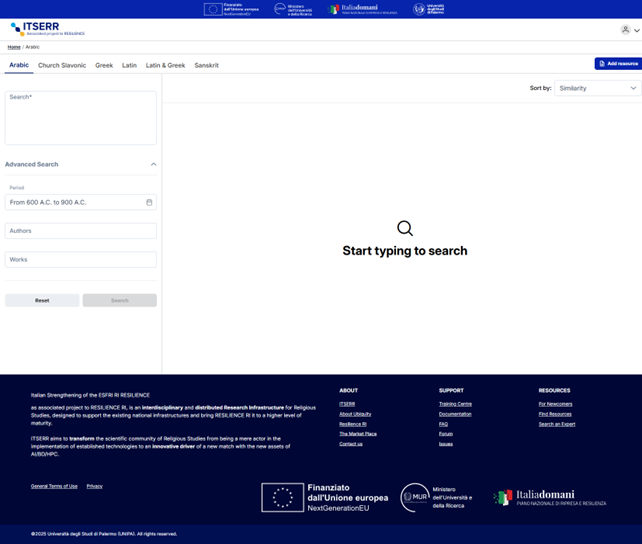Open the Latin & Greek tab

165,65
